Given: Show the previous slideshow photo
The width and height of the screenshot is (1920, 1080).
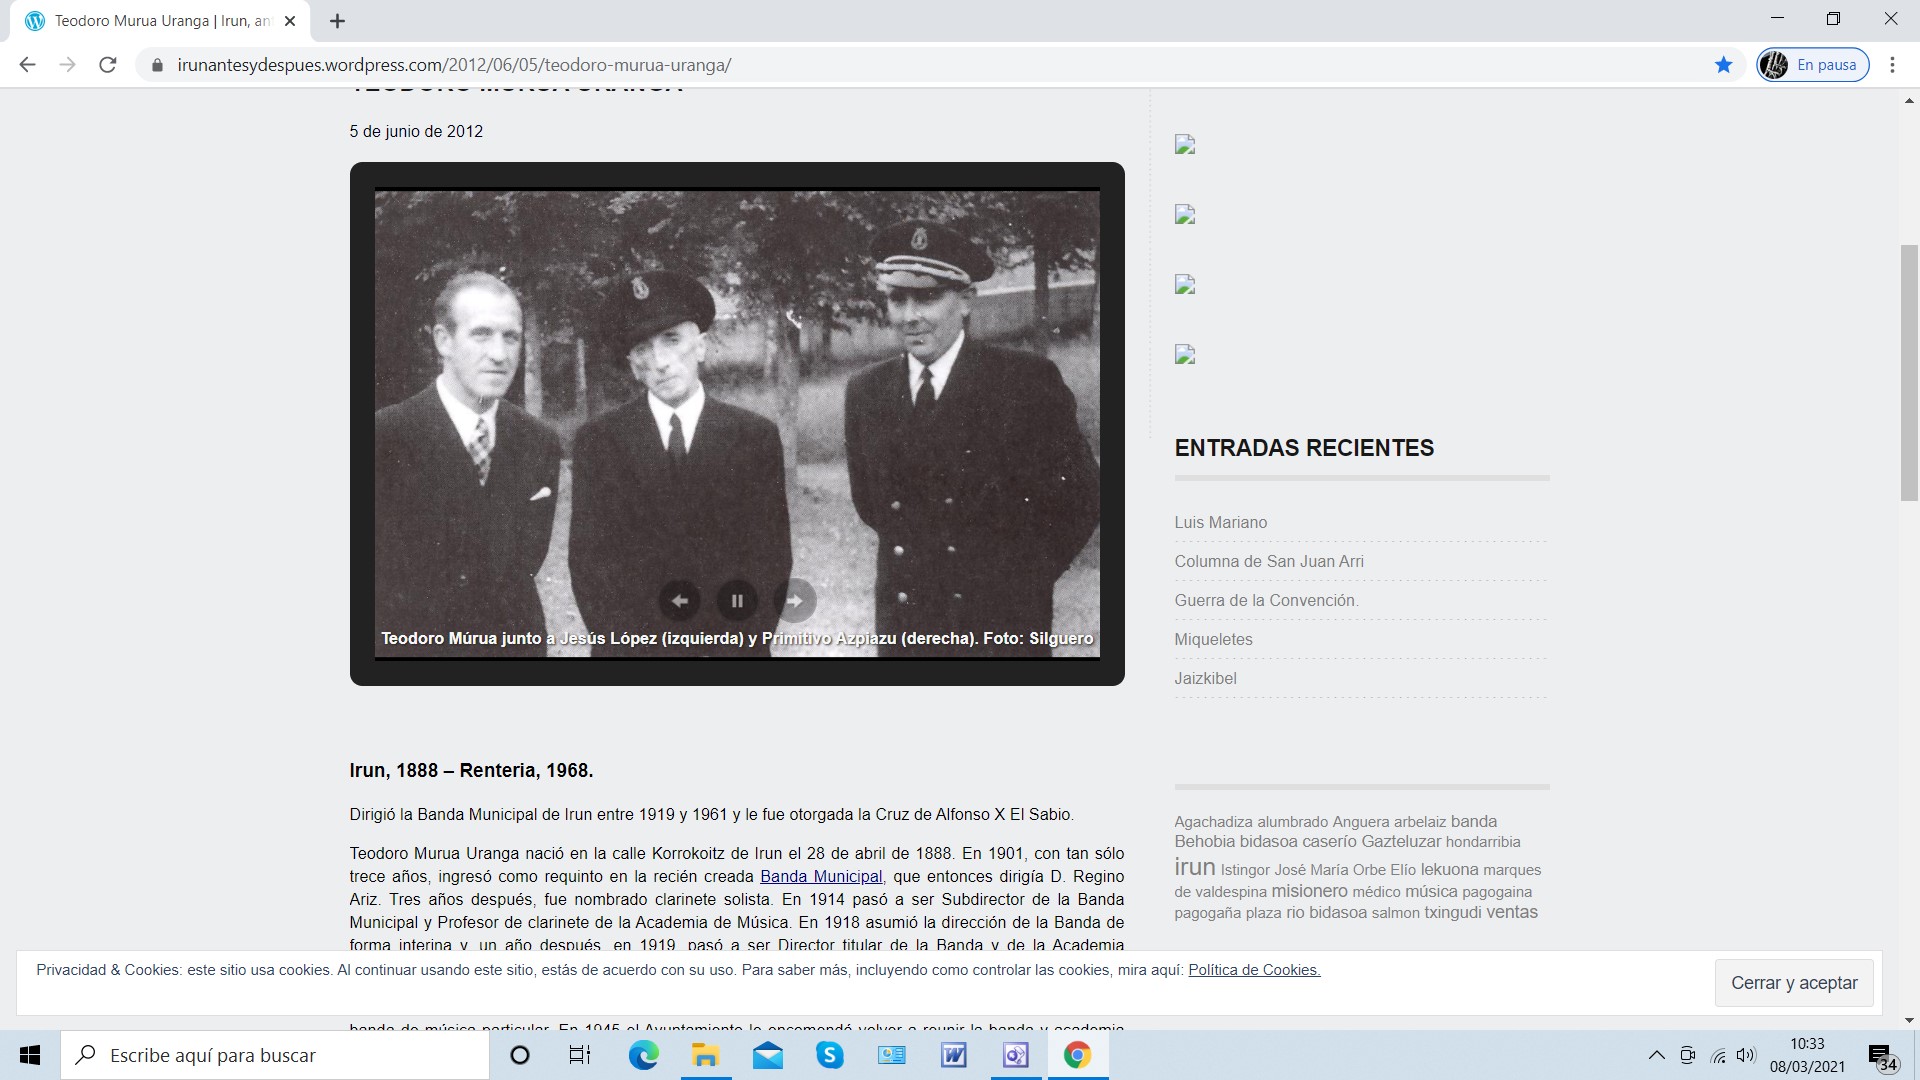Looking at the screenshot, I should pos(679,601).
